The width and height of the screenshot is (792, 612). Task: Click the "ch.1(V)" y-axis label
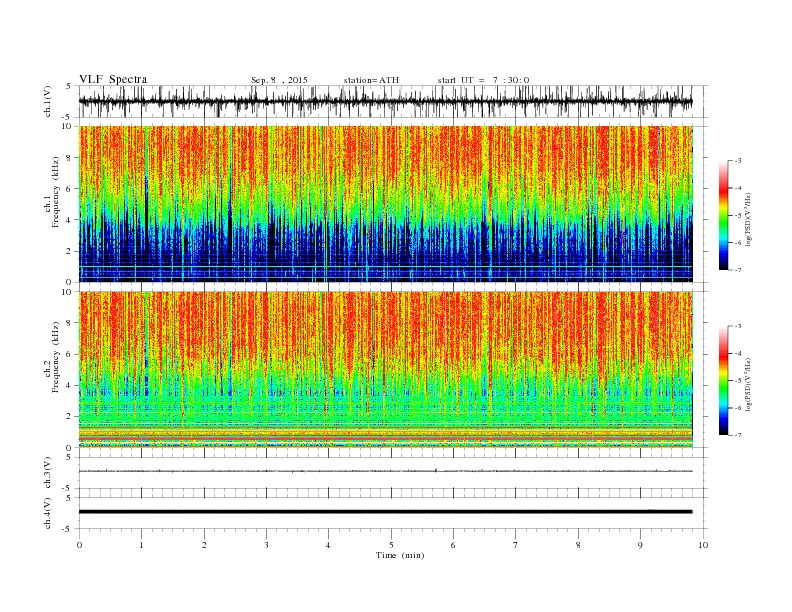point(48,102)
